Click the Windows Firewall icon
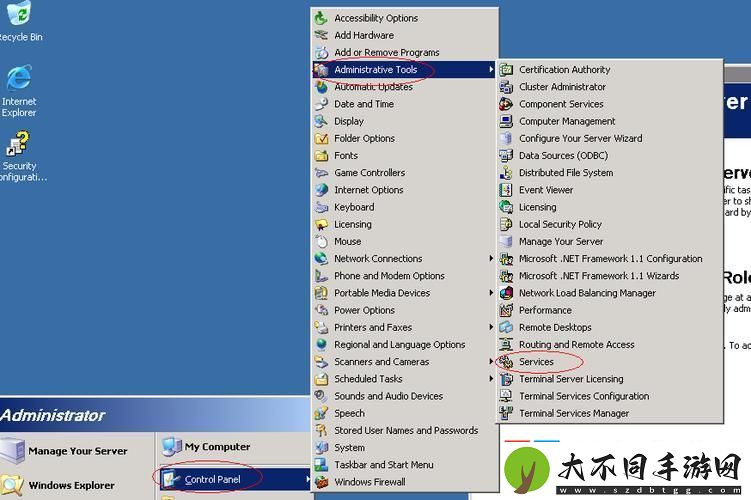The height and width of the screenshot is (500, 751). [321, 482]
